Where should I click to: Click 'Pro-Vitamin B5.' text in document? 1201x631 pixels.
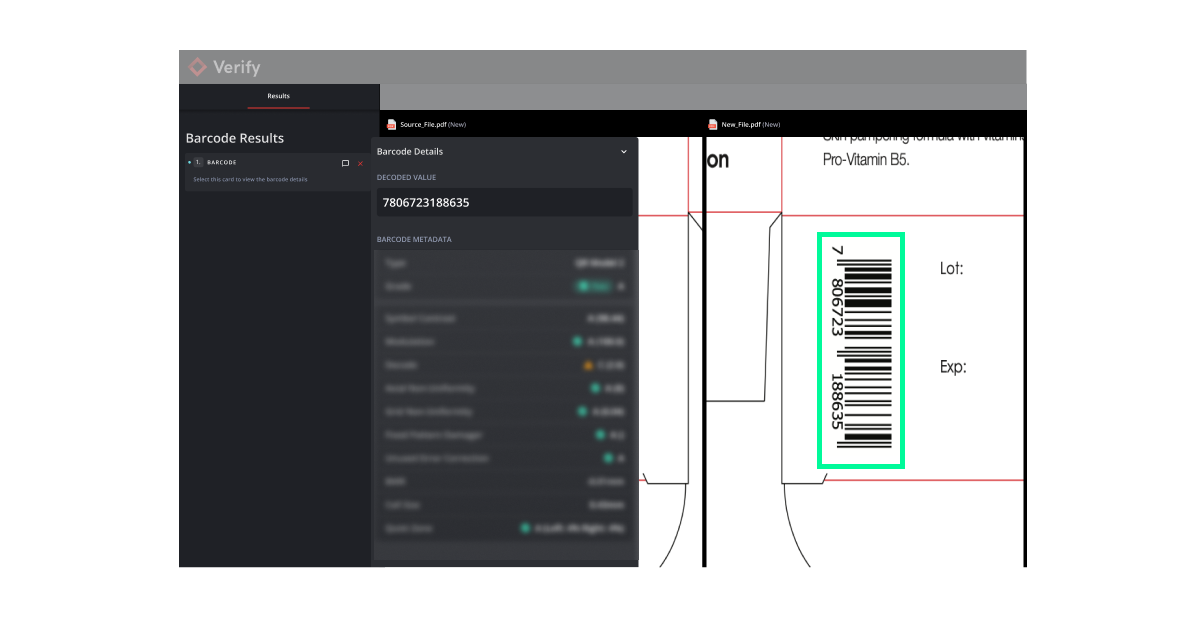pyautogui.click(x=866, y=159)
